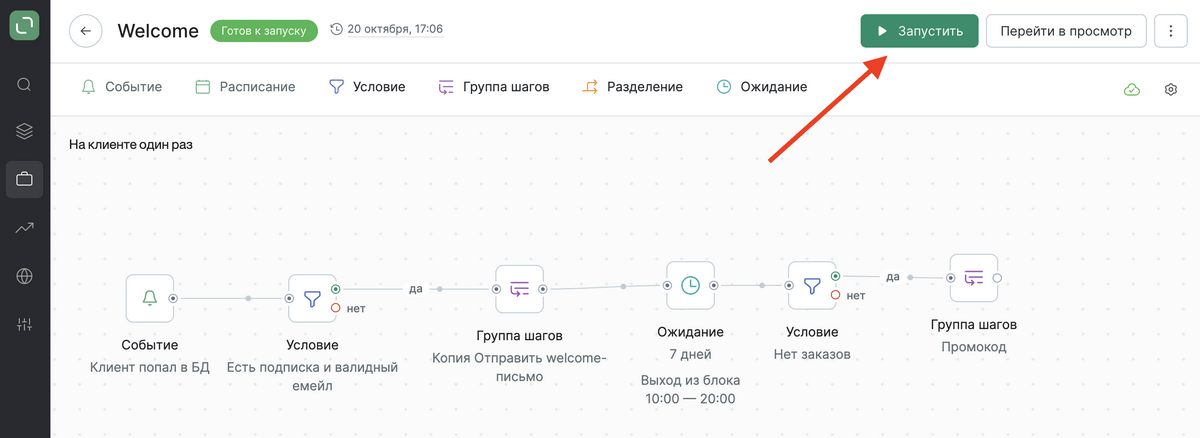Click Перейти в просмотр button

point(1066,31)
